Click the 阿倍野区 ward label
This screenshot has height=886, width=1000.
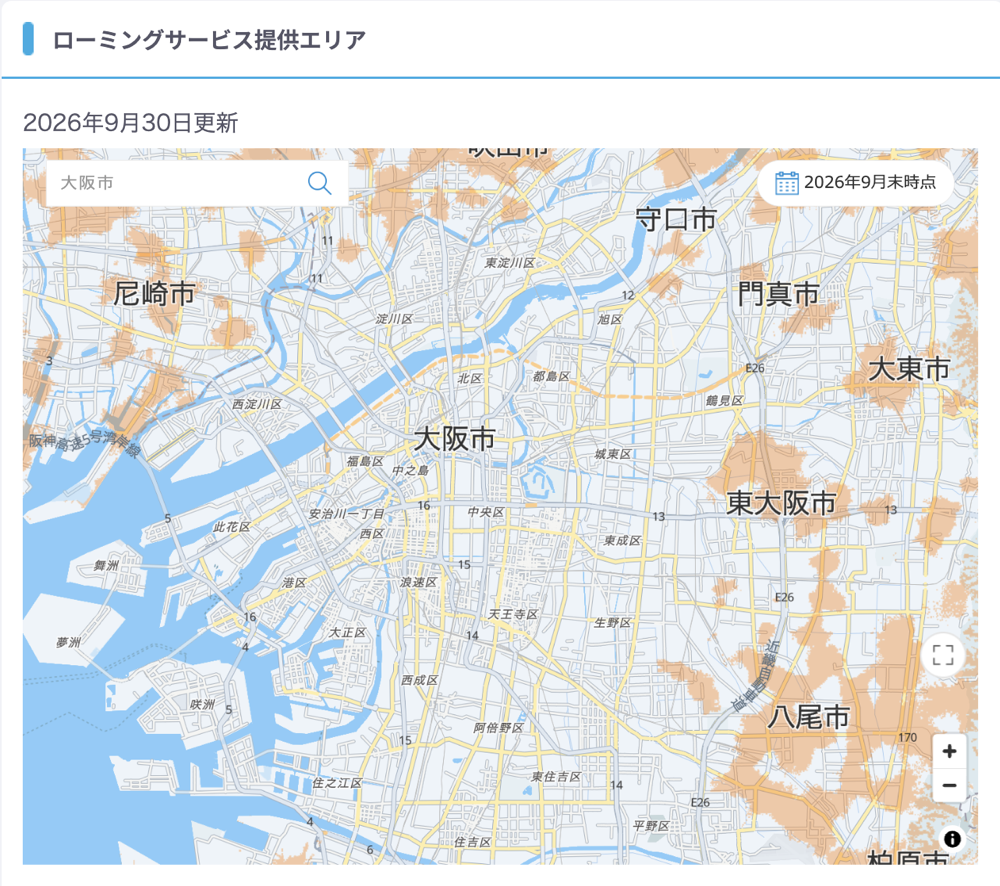point(499,728)
